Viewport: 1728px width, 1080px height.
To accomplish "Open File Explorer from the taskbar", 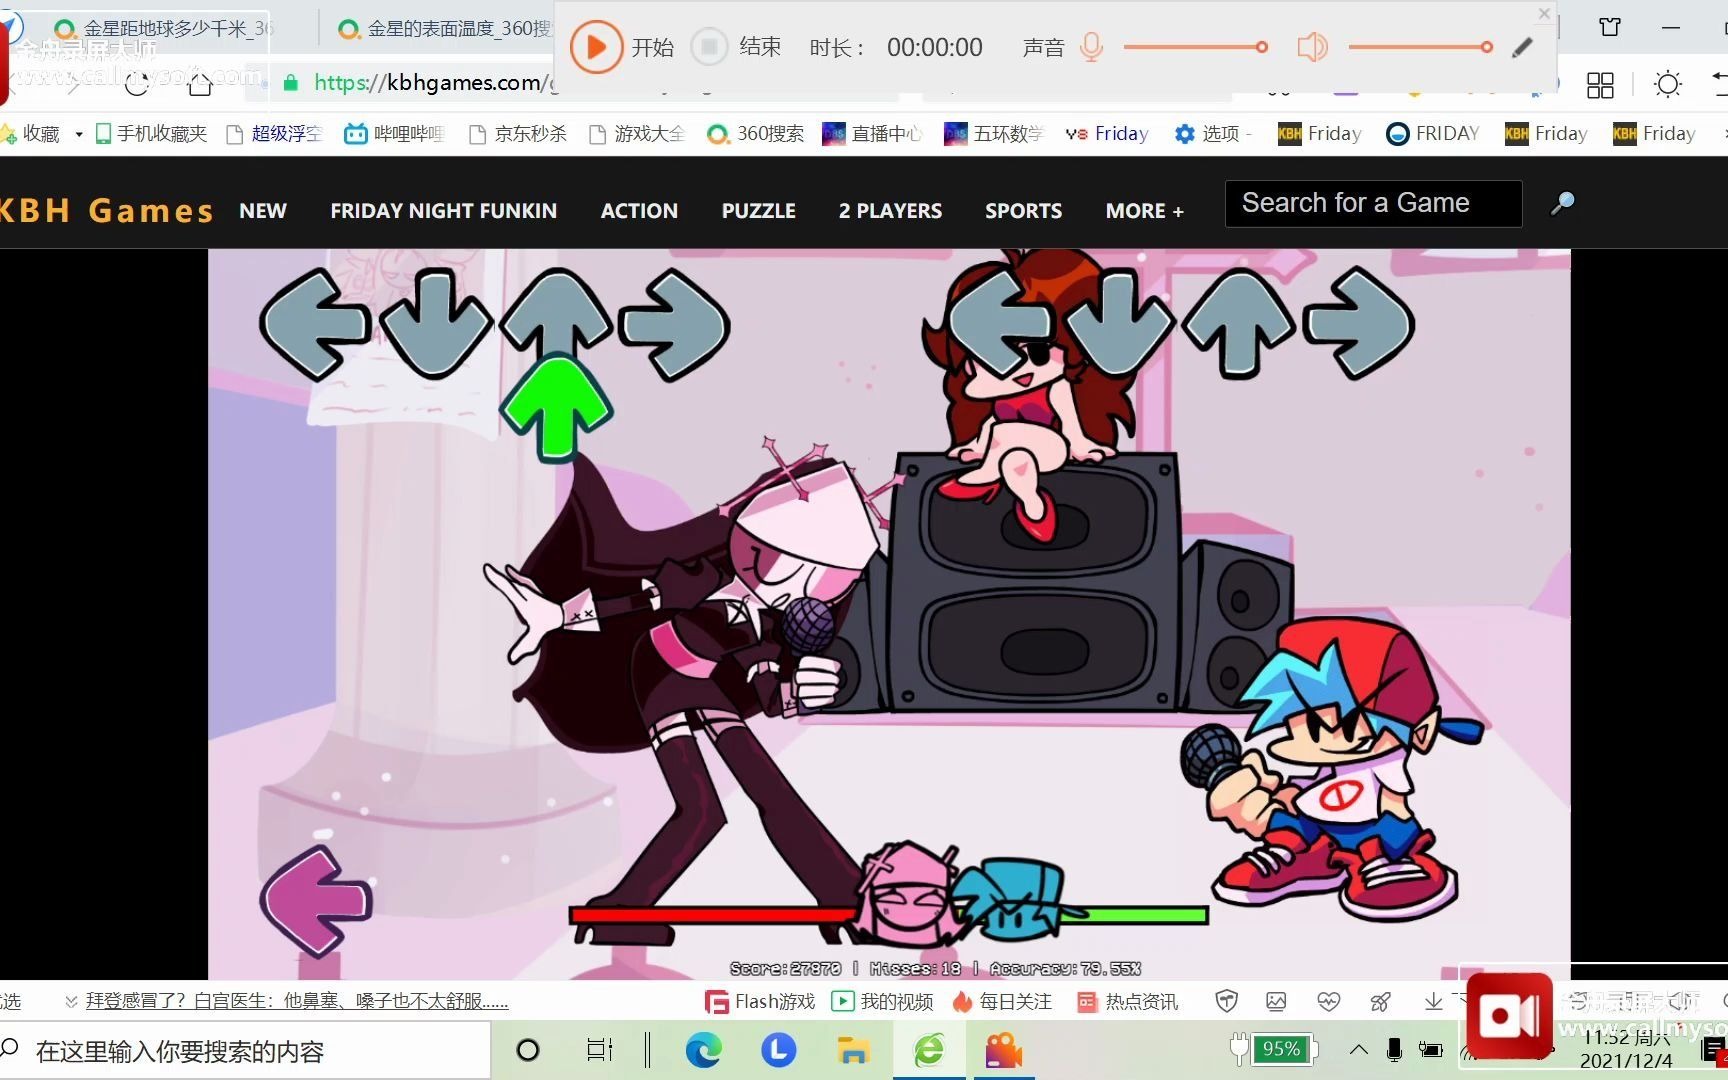I will [853, 1050].
